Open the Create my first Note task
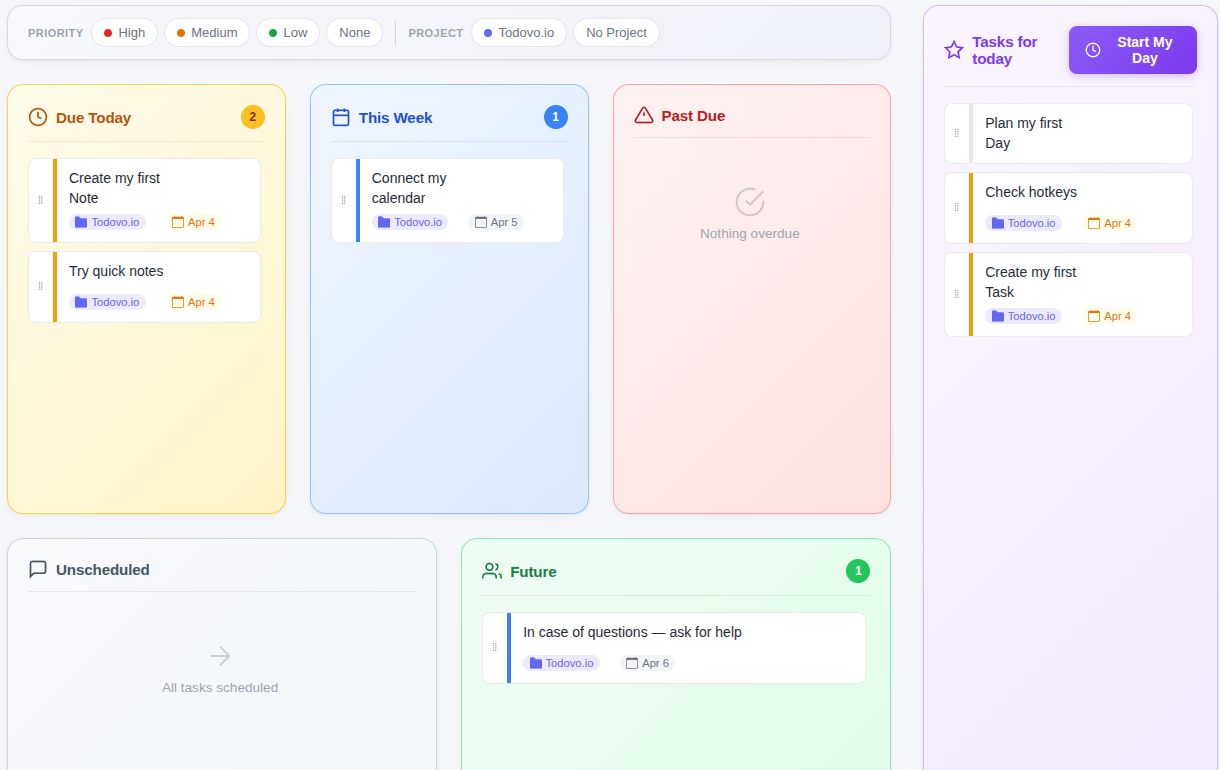The height and width of the screenshot is (770, 1220). pos(144,200)
